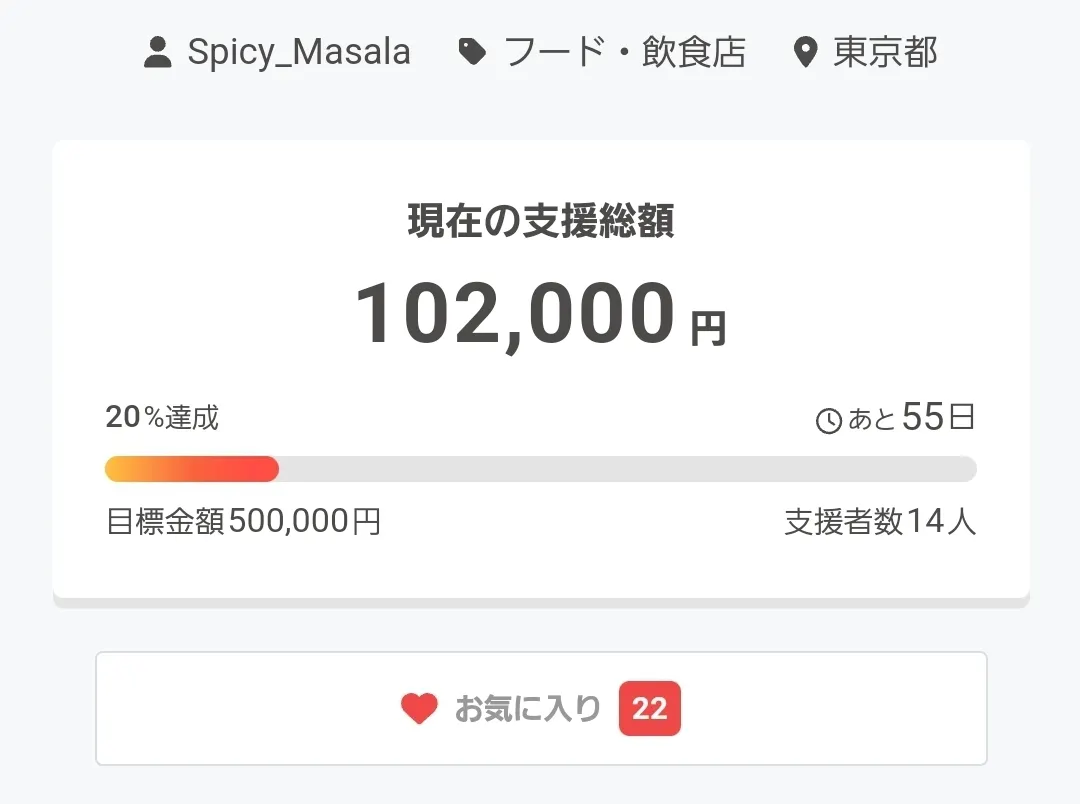The image size is (1080, 804).
Task: Click the 102,000 円 total amount
Action: pyautogui.click(x=515, y=314)
